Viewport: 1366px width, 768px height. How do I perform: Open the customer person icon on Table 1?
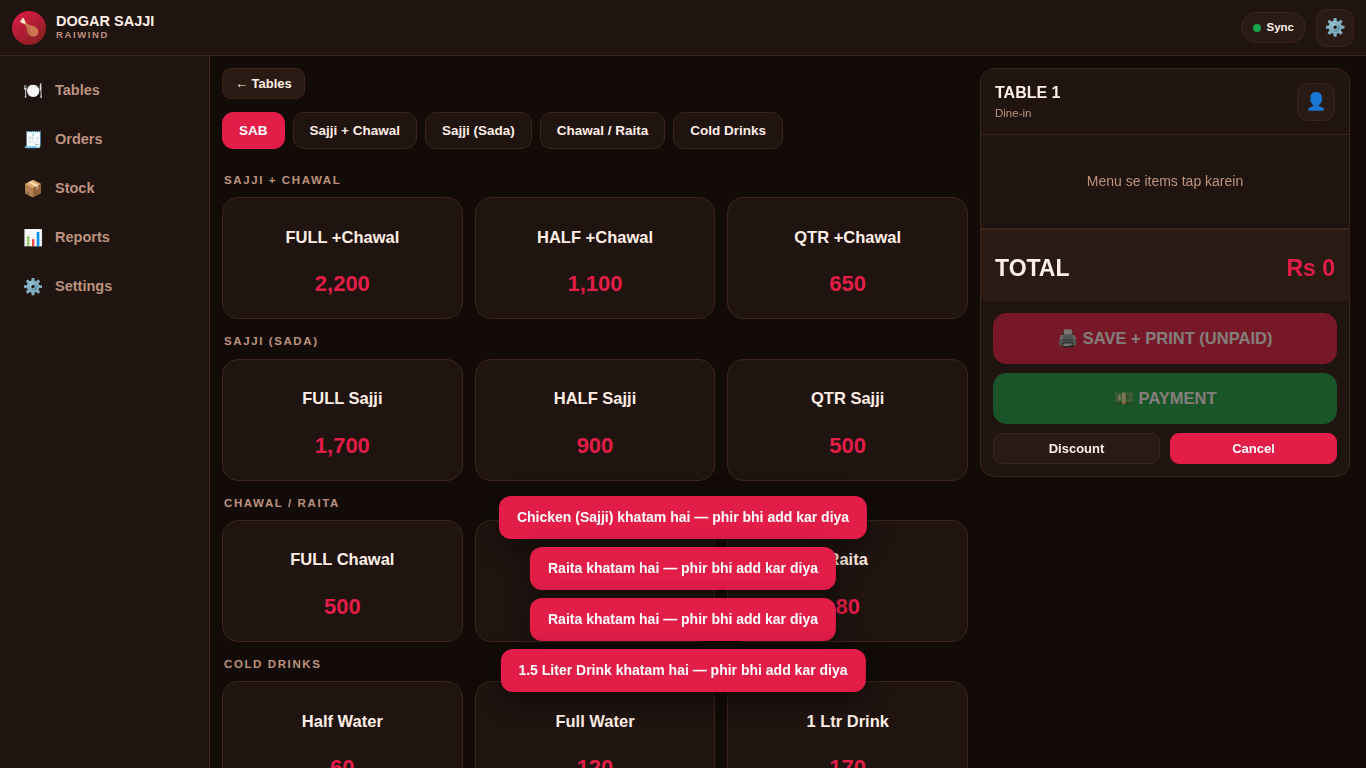coord(1316,102)
